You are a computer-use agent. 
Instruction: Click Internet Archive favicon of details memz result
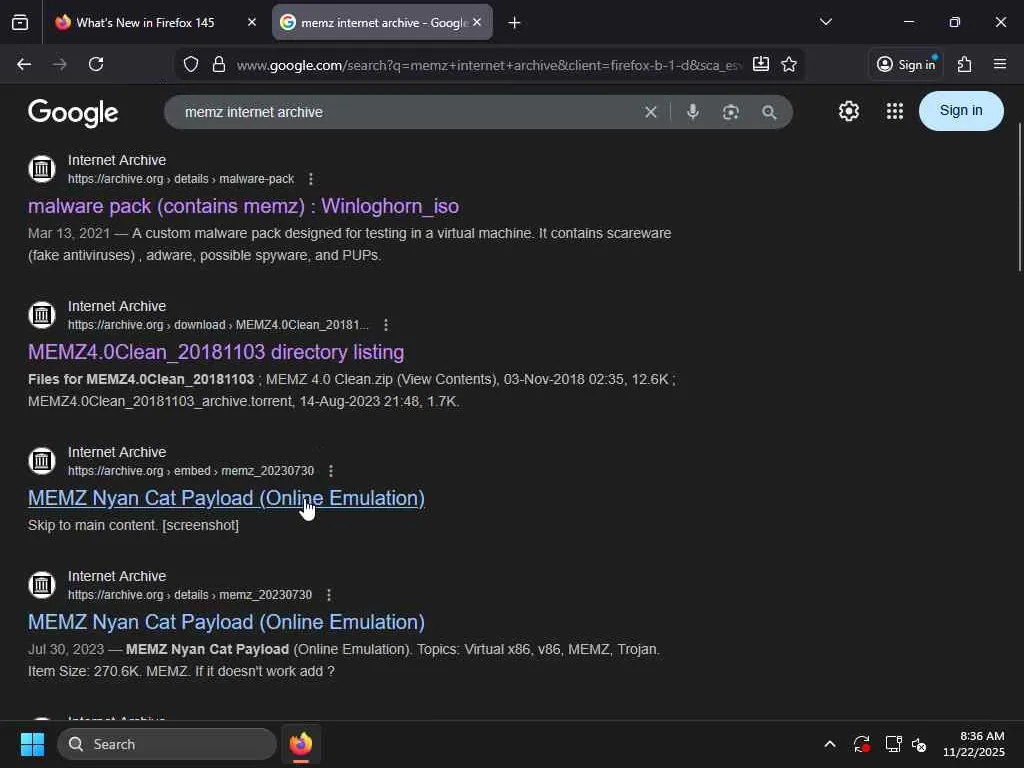pyautogui.click(x=42, y=584)
